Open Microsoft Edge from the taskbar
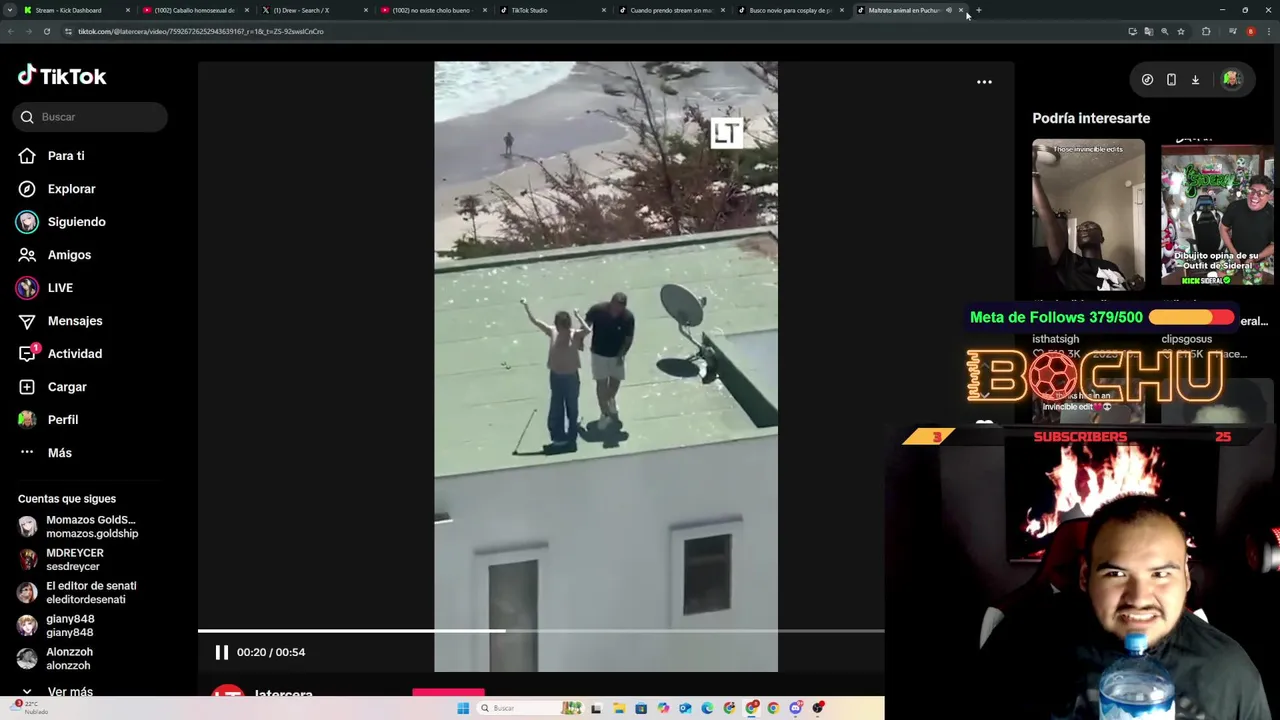This screenshot has height=720, width=1280. (x=707, y=708)
